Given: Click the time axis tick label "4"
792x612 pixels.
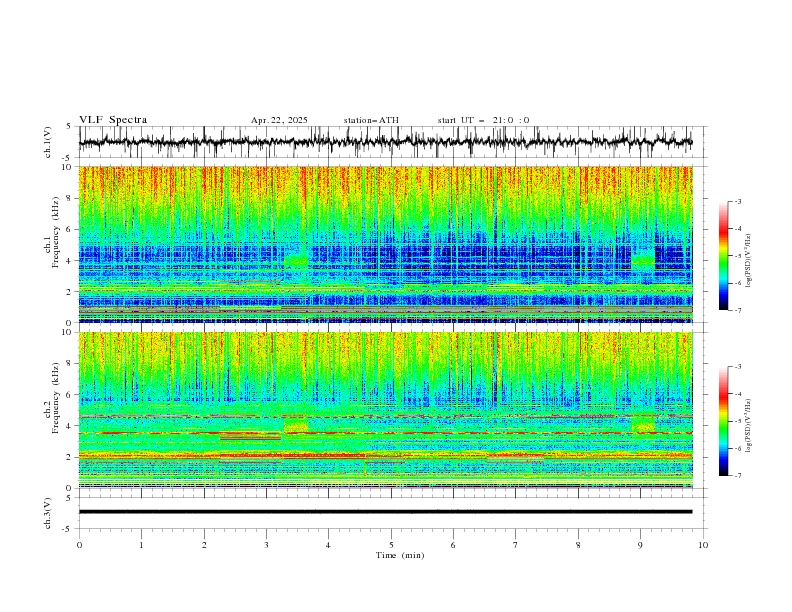Looking at the screenshot, I should [328, 545].
